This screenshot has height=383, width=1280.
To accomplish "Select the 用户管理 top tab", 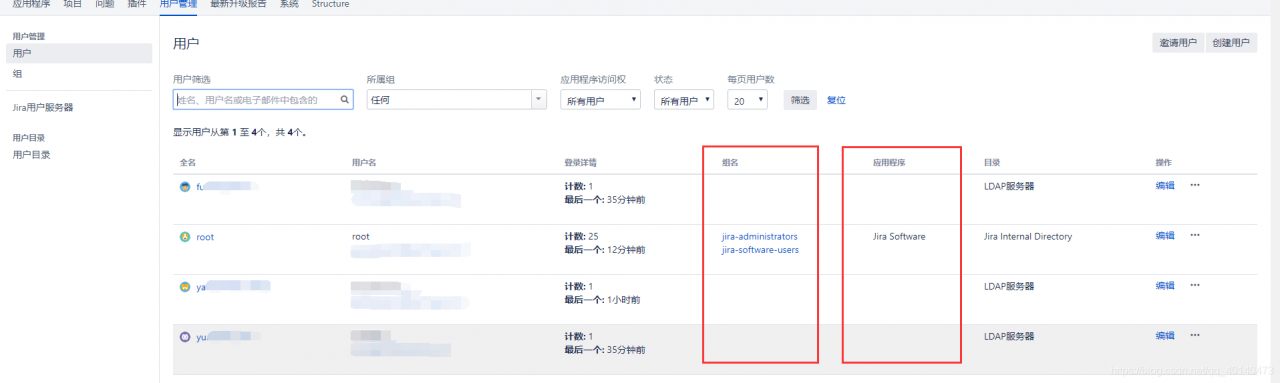I will (179, 5).
